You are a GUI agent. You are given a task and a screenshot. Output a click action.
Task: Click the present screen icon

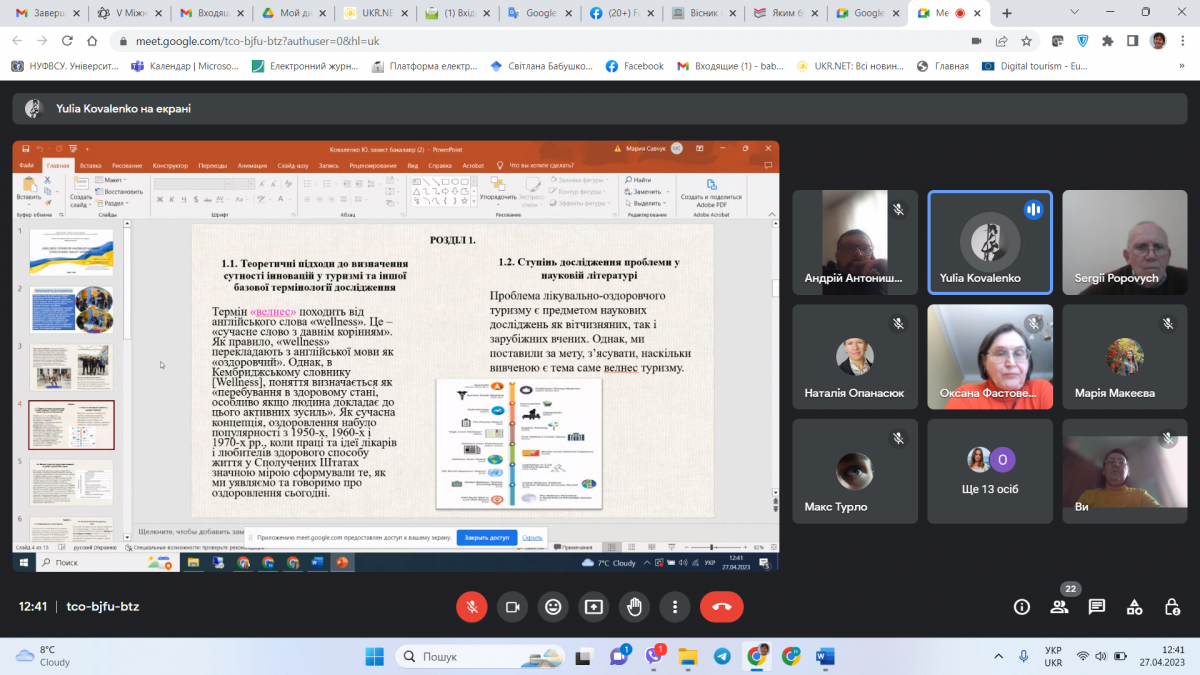tap(594, 606)
